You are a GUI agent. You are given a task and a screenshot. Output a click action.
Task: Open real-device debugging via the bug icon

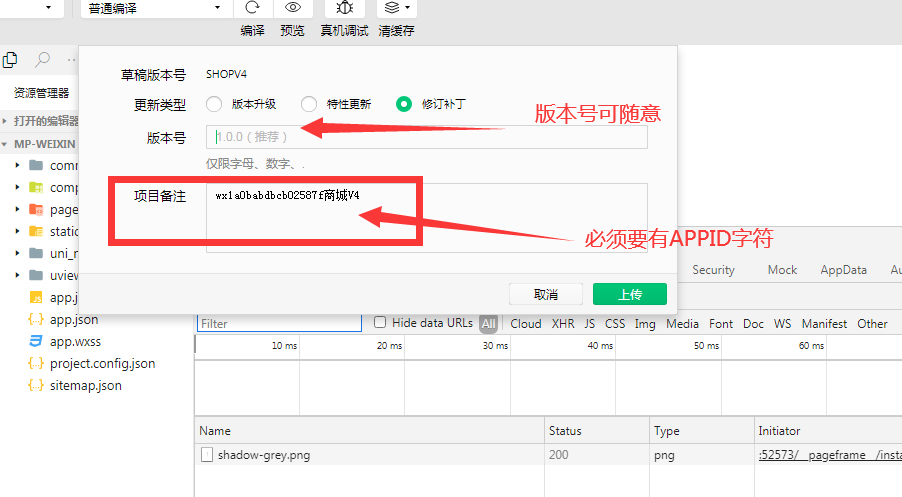tap(344, 8)
